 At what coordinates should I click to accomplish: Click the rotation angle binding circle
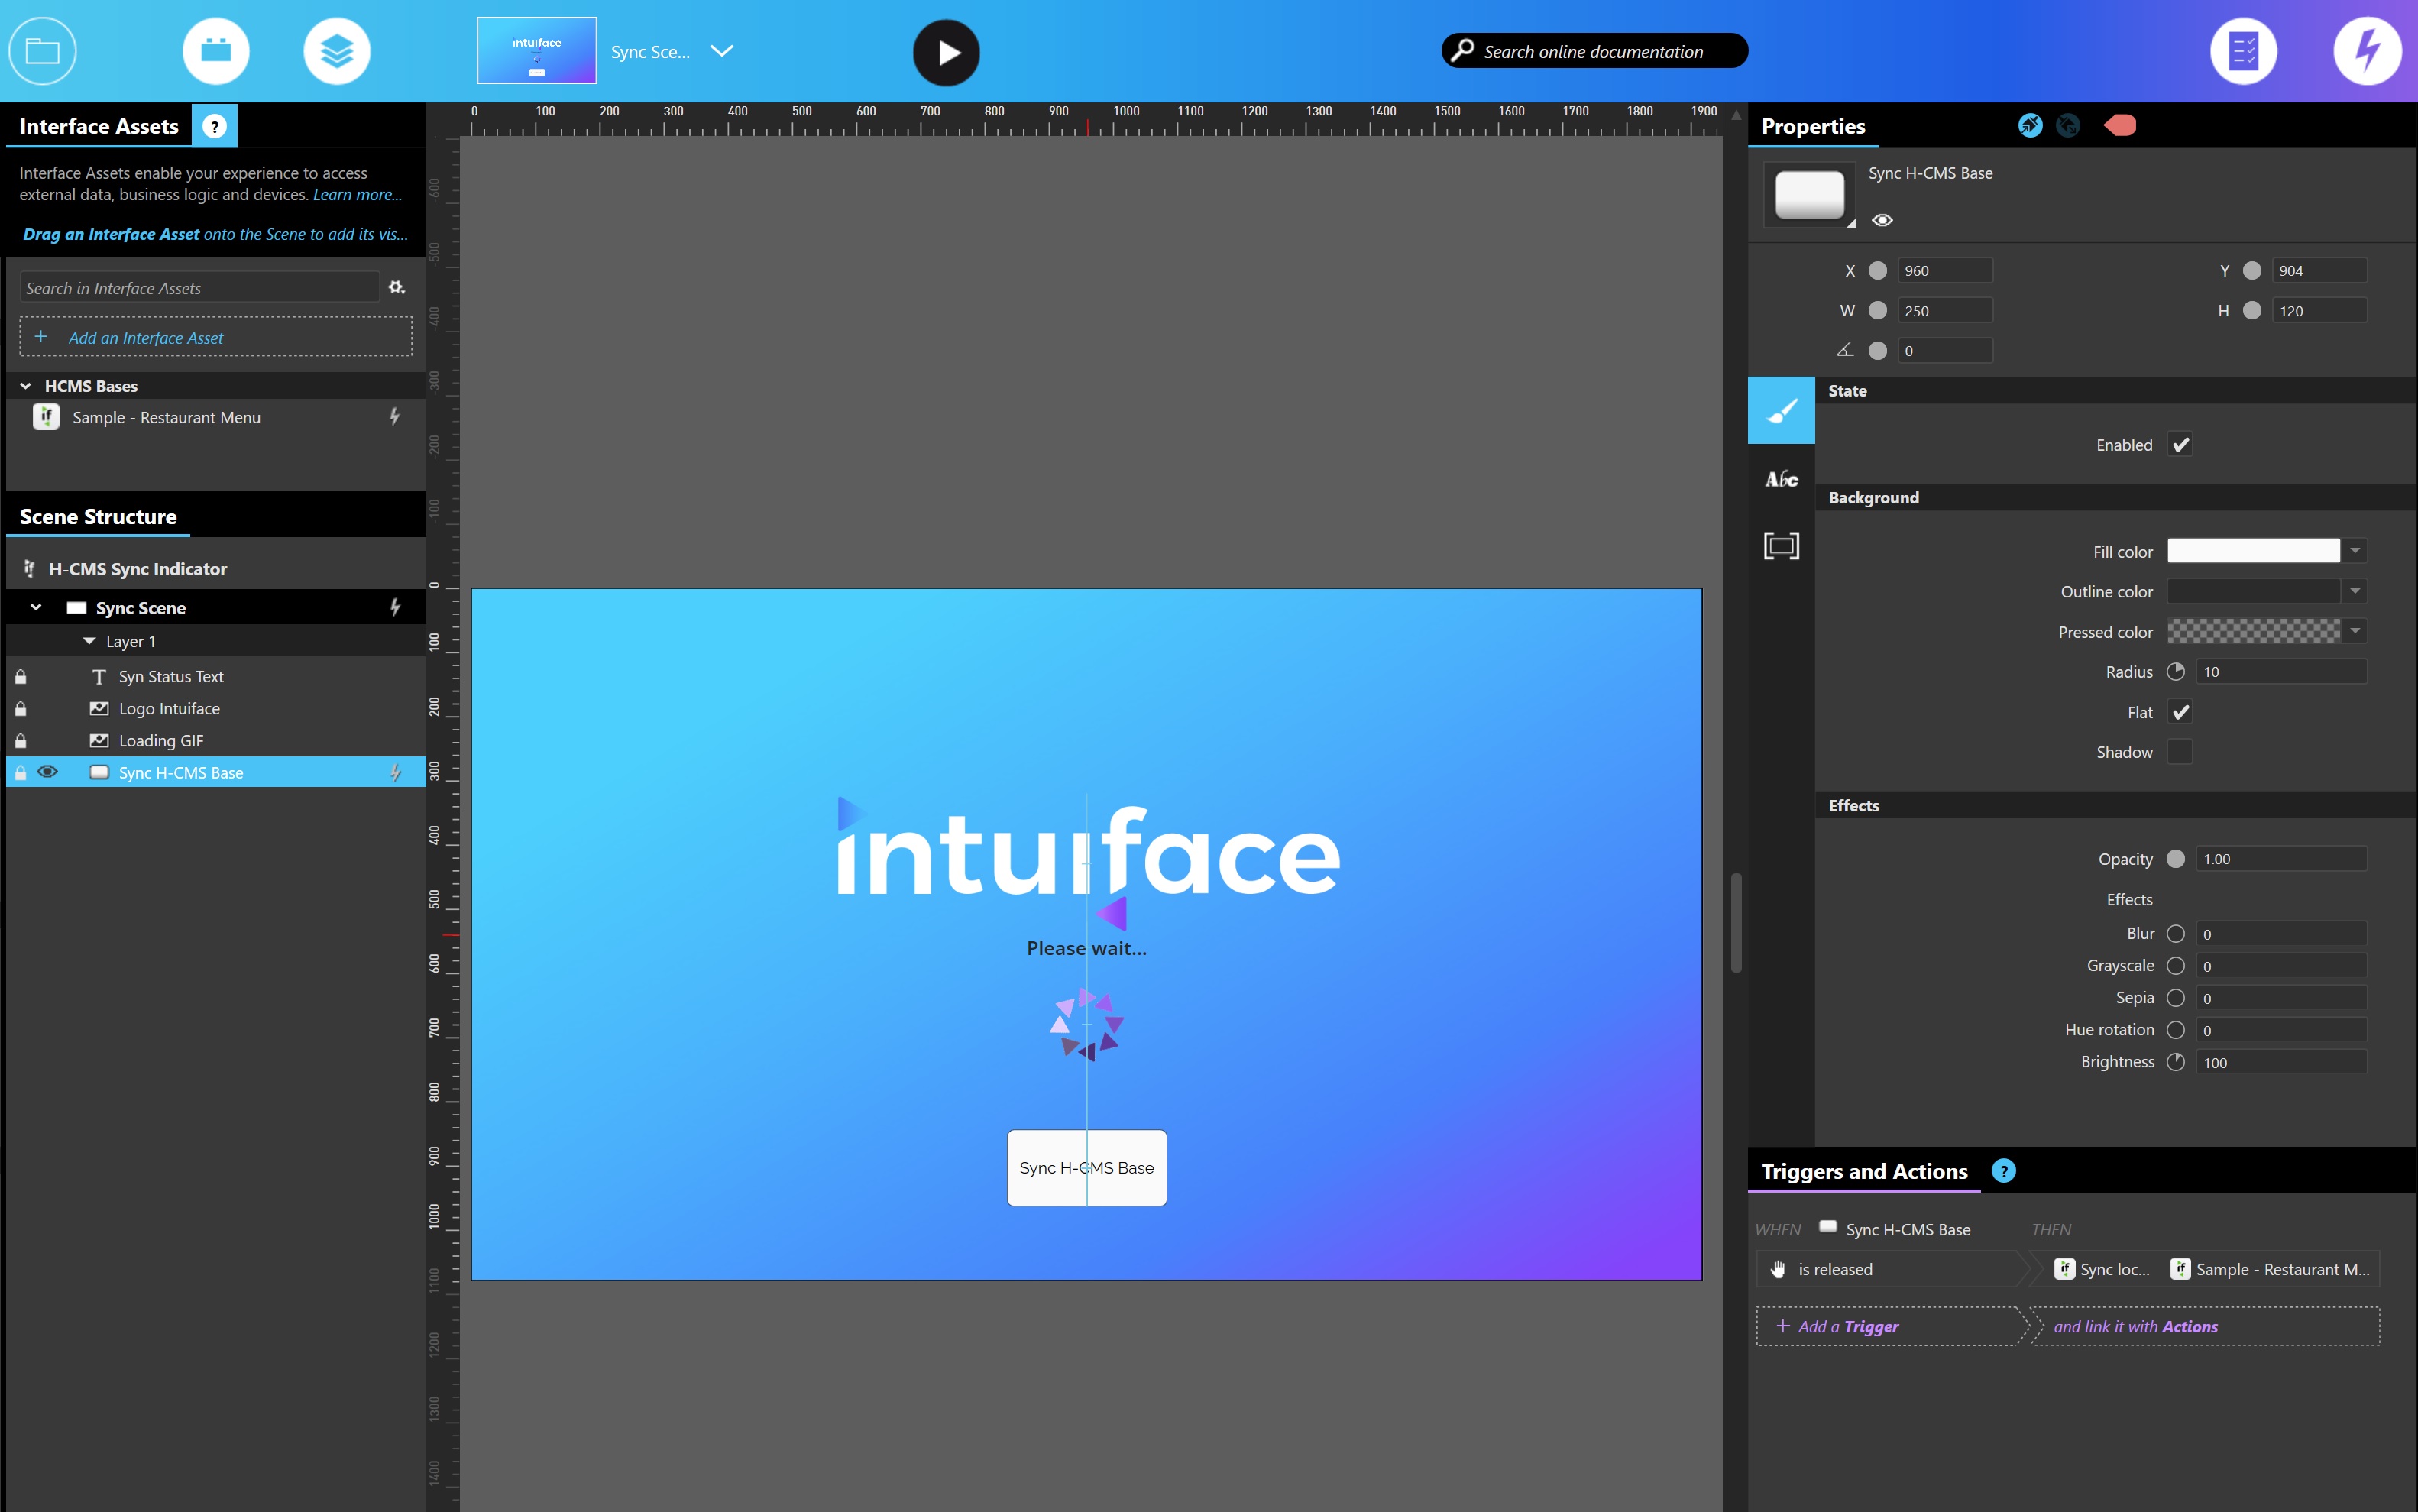coord(1877,350)
